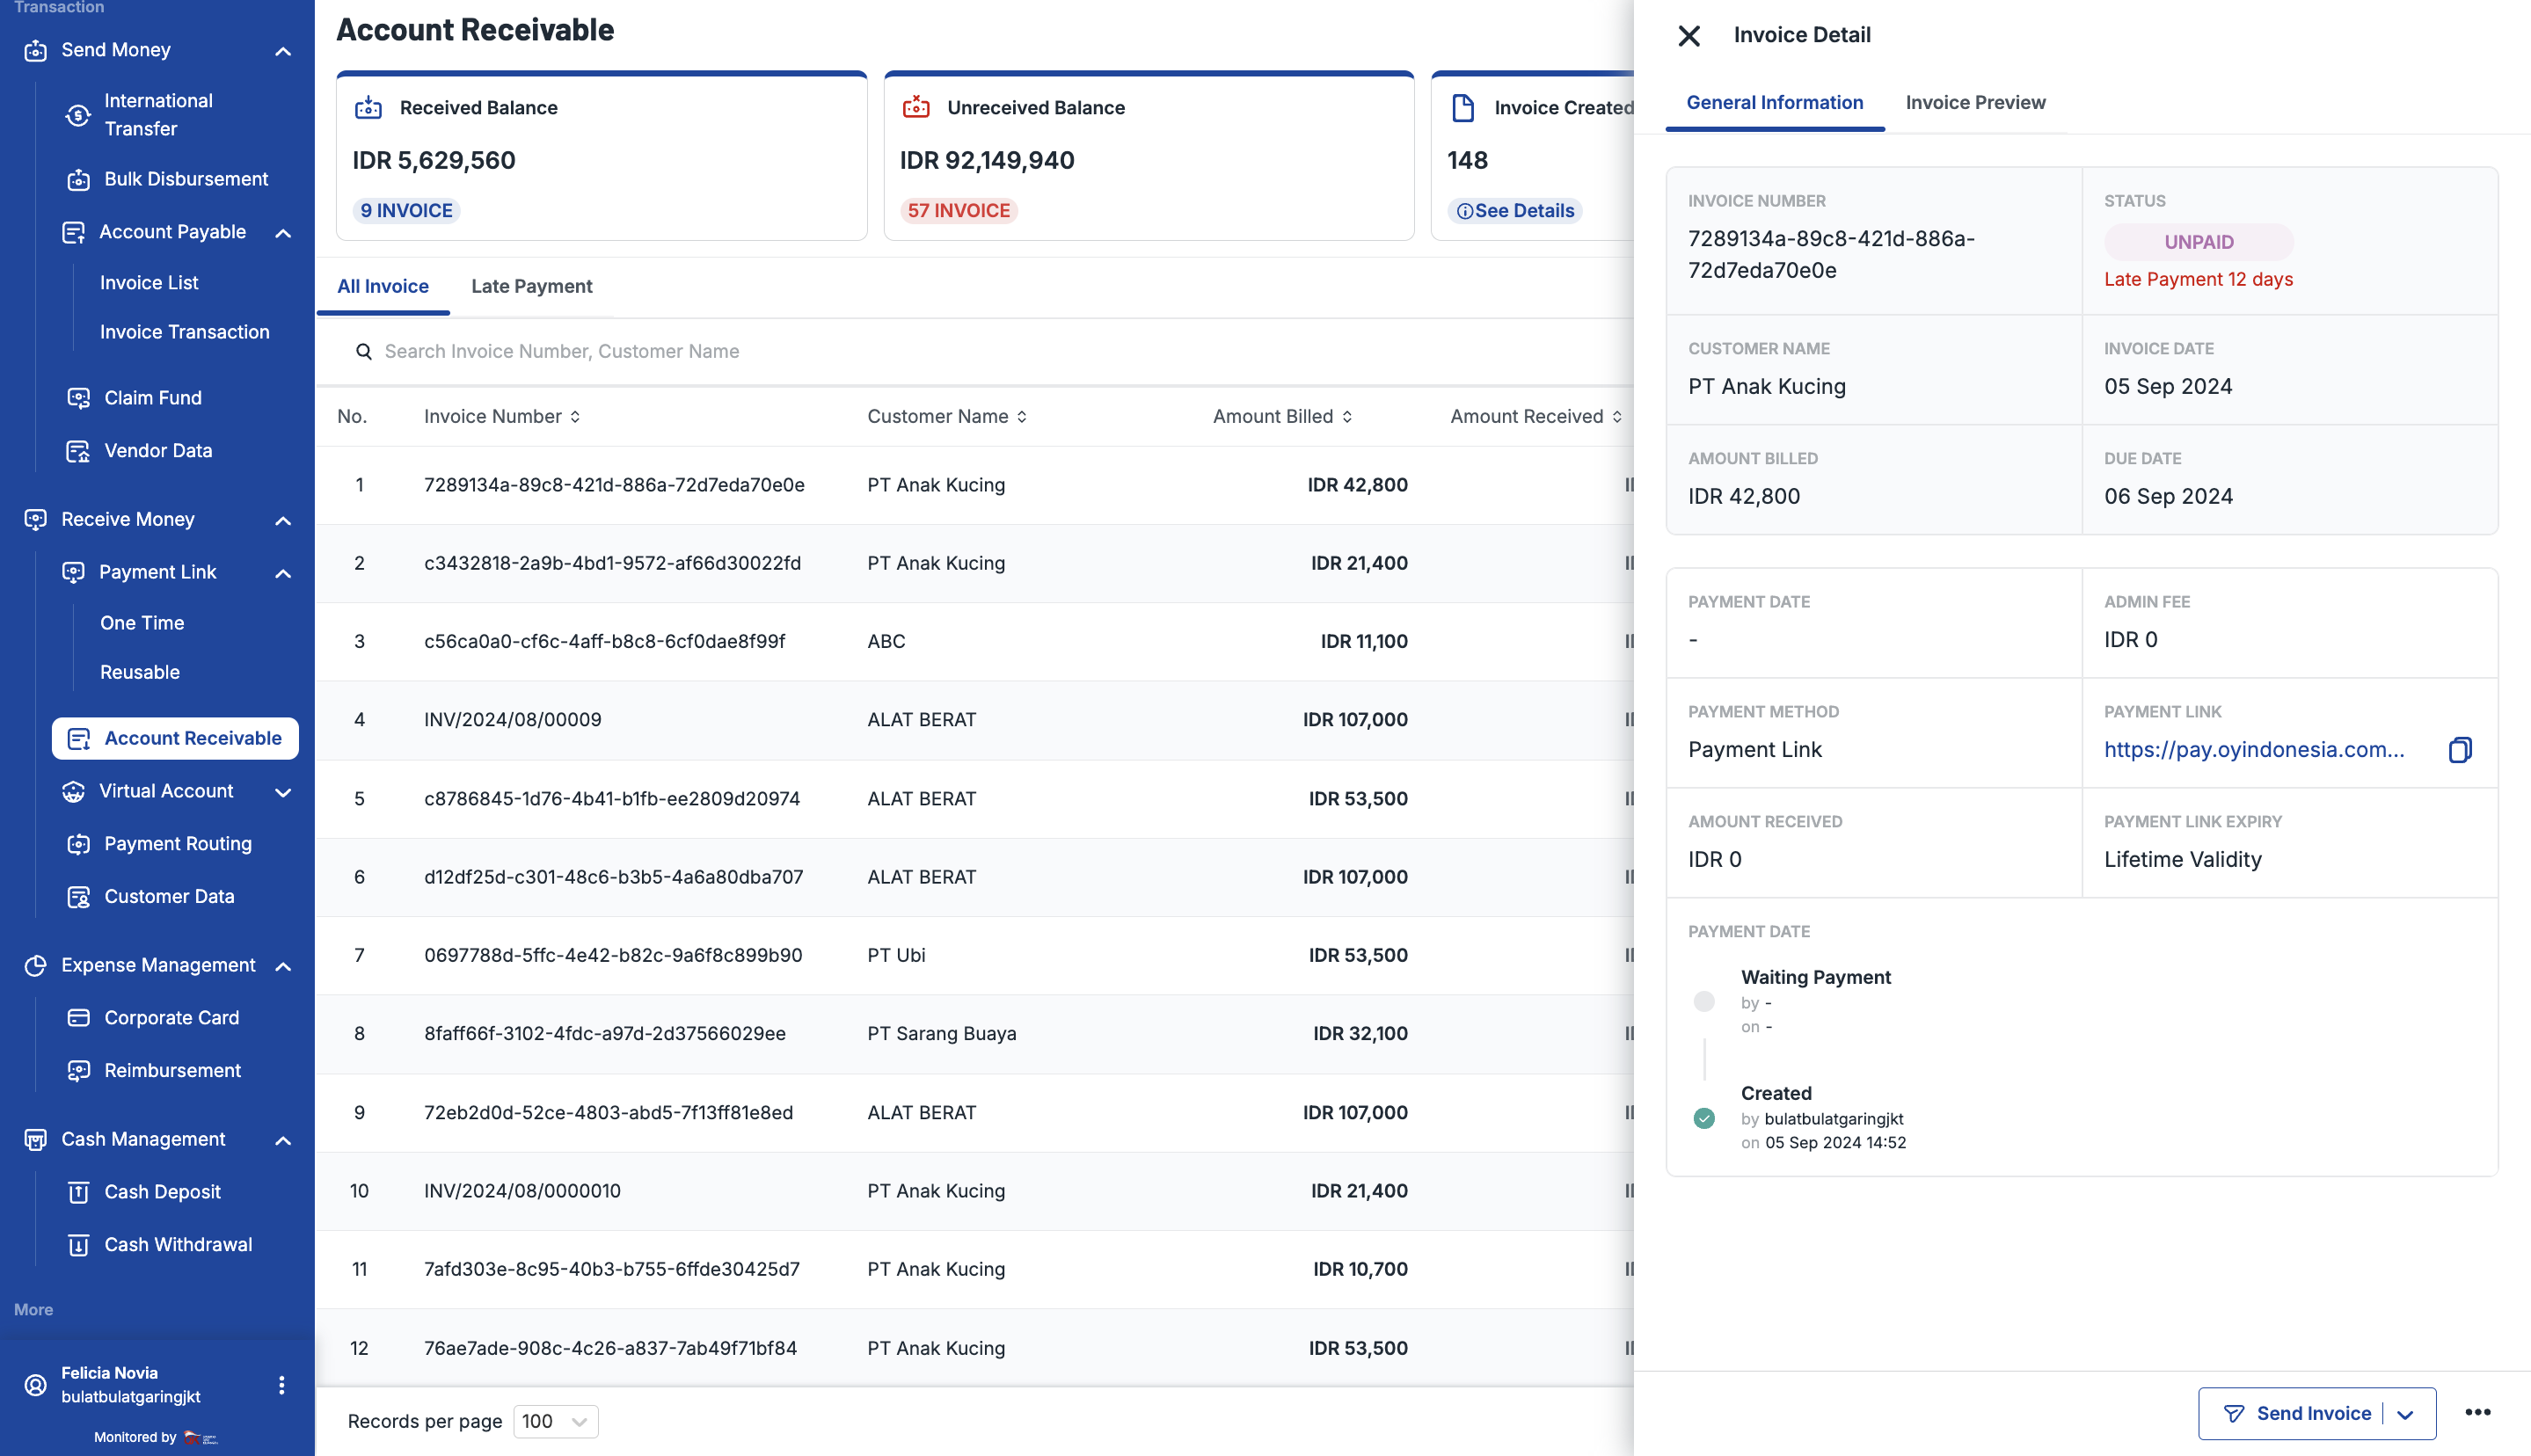Close the Invoice Detail panel
Viewport: 2531px width, 1456px height.
[1688, 36]
